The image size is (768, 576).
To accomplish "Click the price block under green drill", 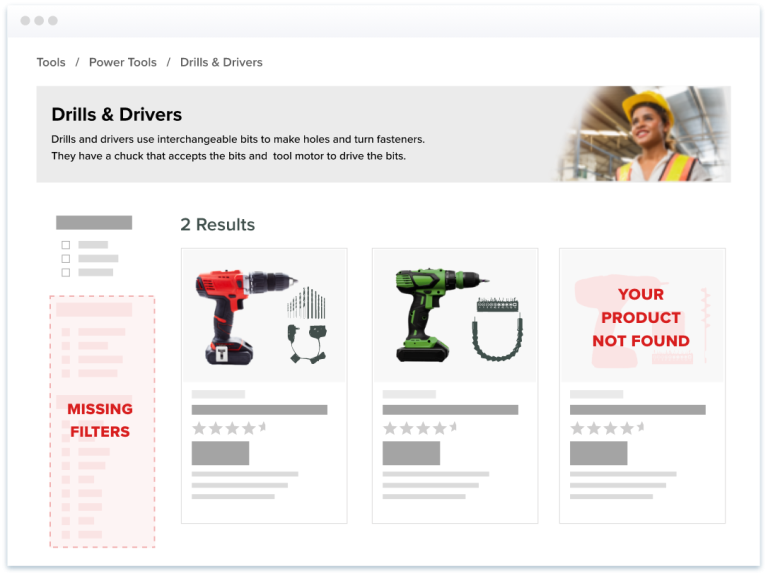I will point(411,453).
